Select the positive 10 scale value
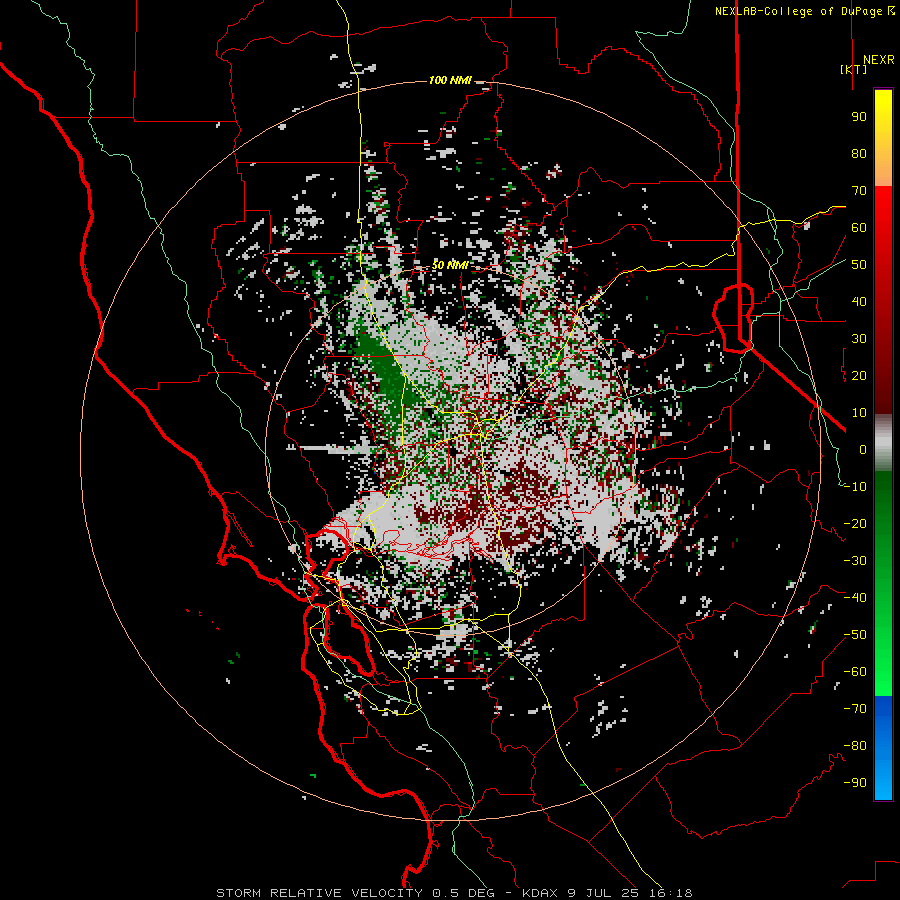Image resolution: width=900 pixels, height=900 pixels. (x=859, y=413)
